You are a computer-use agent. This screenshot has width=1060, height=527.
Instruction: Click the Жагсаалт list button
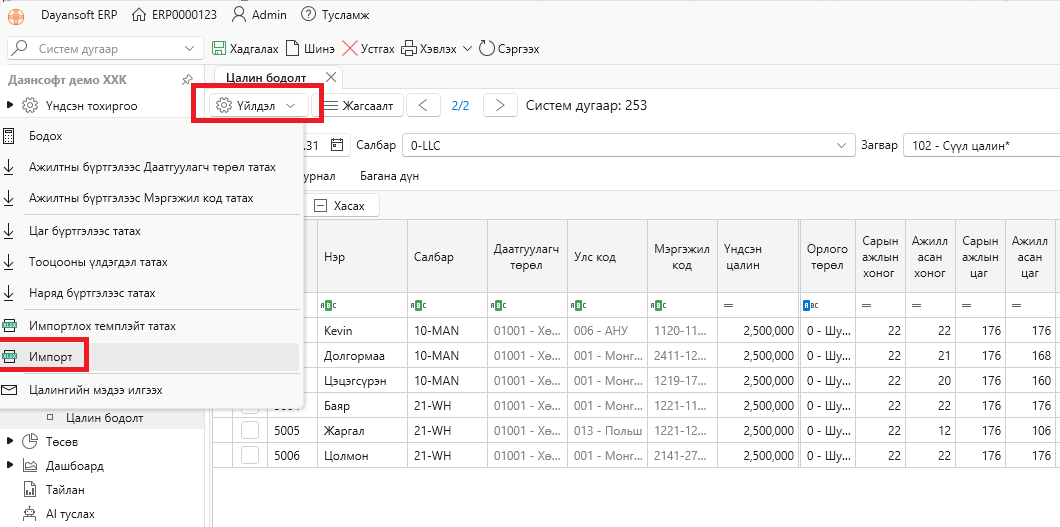[360, 105]
